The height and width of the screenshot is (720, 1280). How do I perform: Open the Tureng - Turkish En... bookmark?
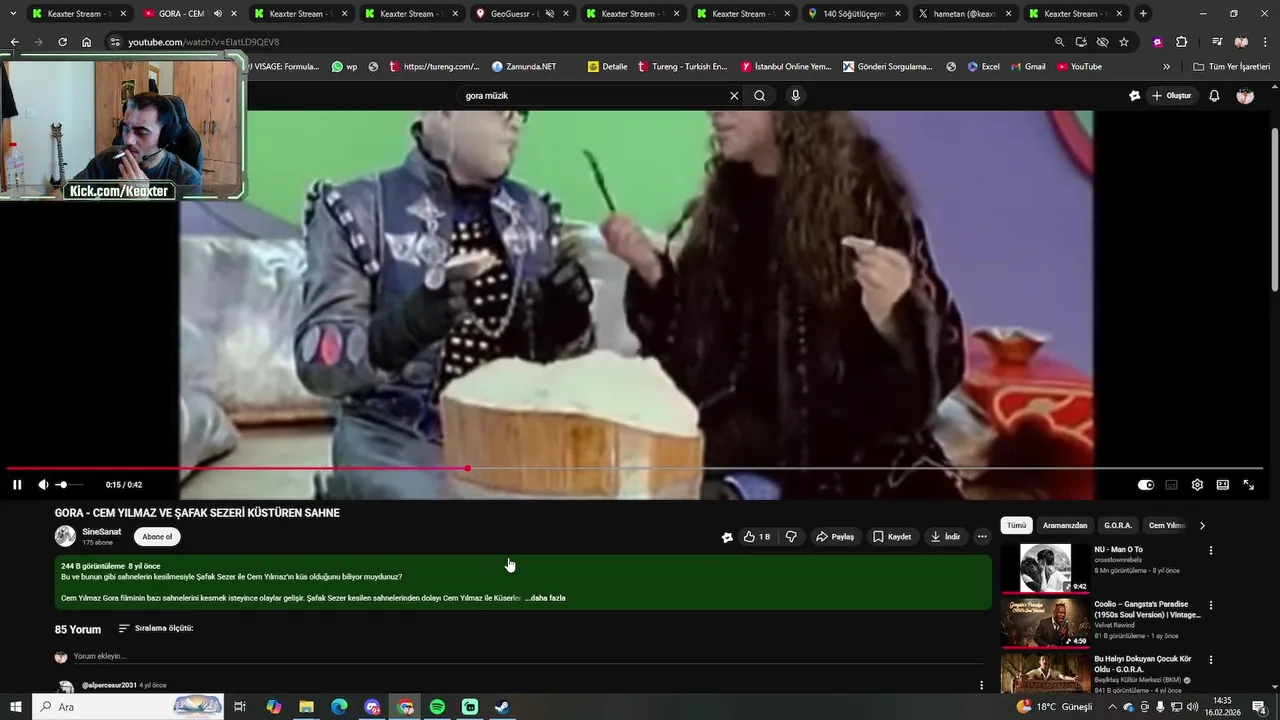pyautogui.click(x=682, y=67)
